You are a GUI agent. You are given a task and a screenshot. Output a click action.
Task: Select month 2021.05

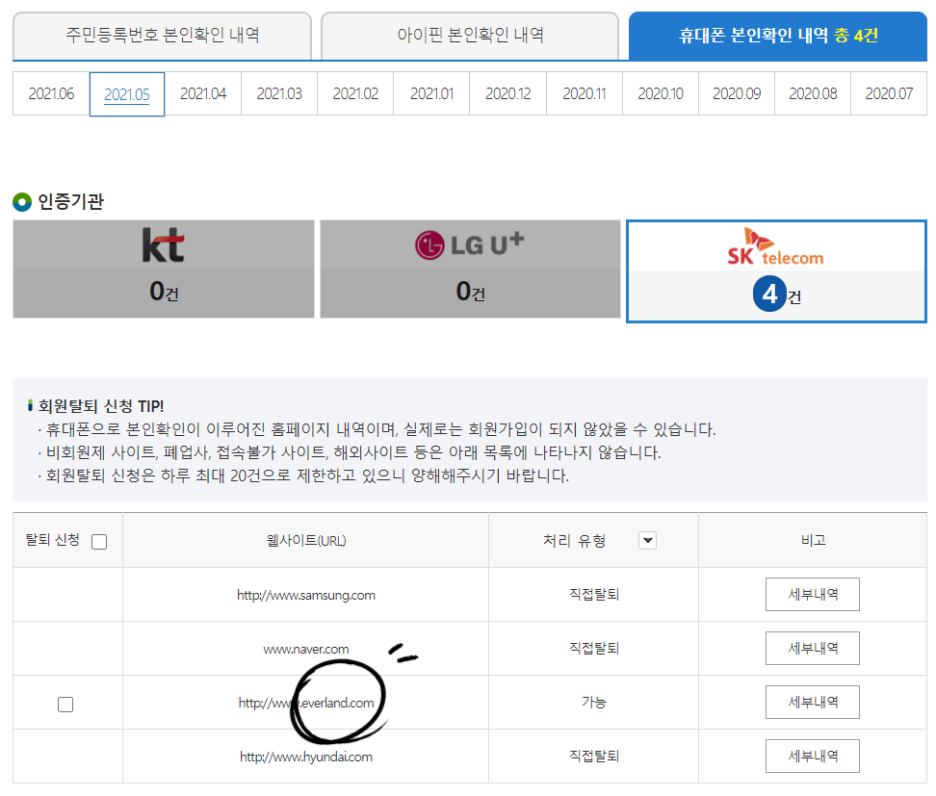(127, 94)
